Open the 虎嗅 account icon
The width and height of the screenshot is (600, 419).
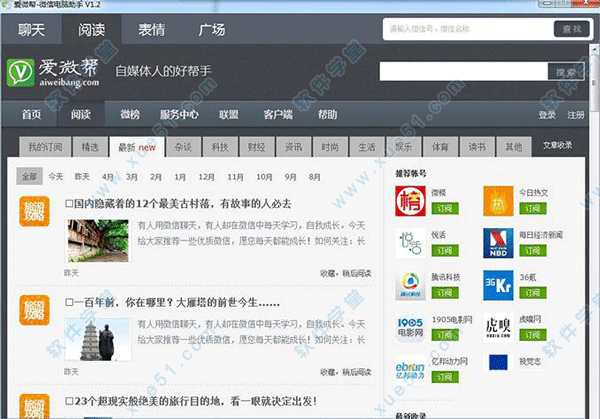click(498, 328)
